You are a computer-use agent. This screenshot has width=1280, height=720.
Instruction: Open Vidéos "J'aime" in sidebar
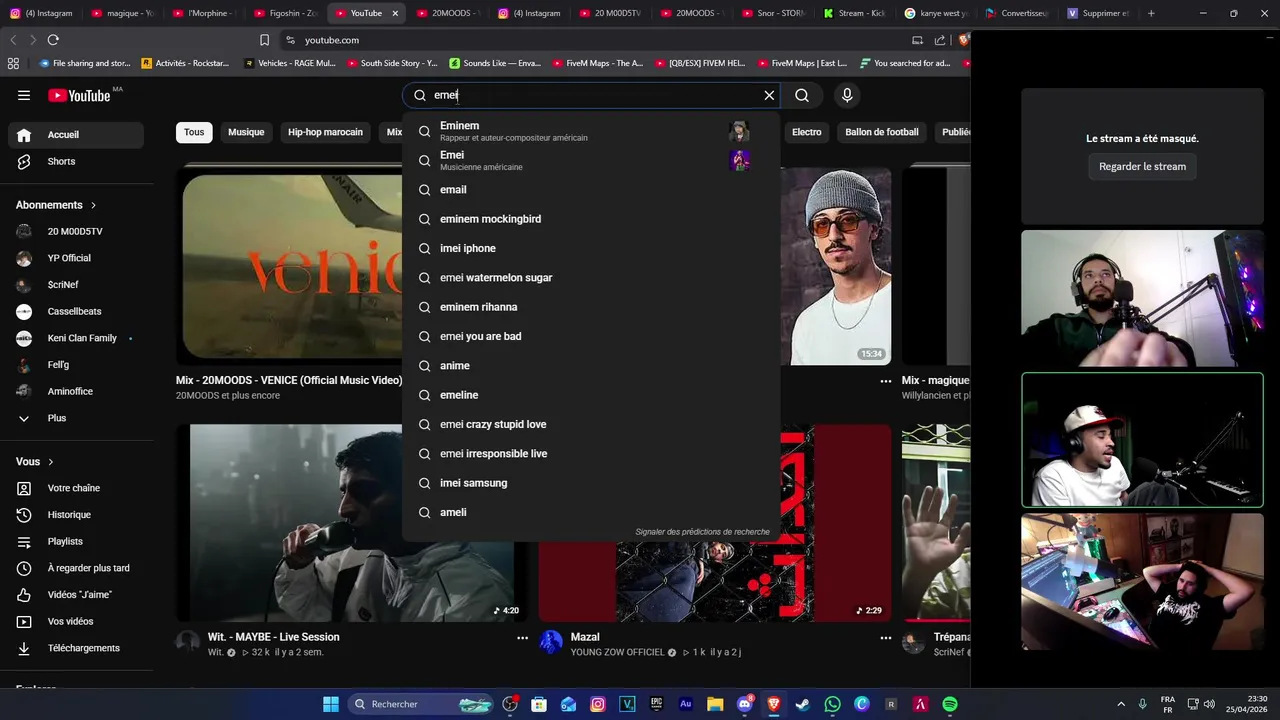(76, 595)
